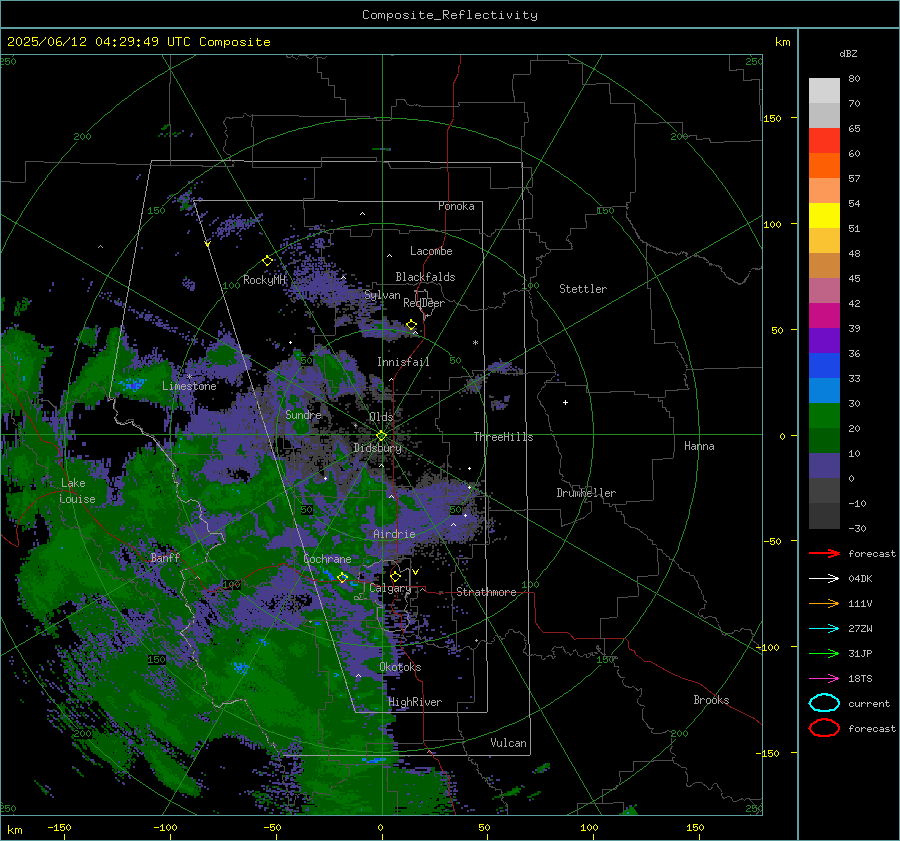900x841 pixels.
Task: Click the Stettler label
Action: [583, 289]
